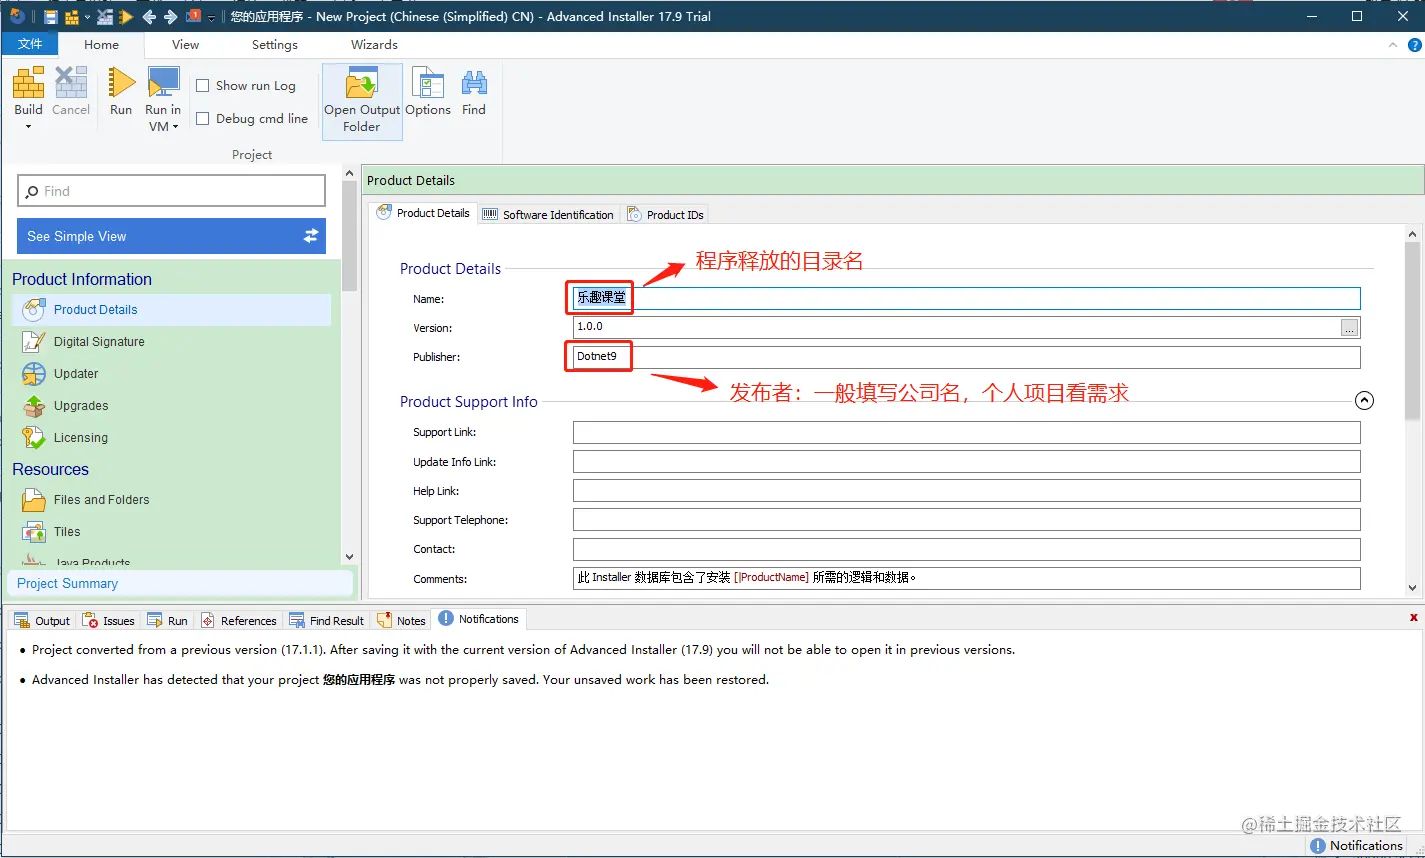The height and width of the screenshot is (858, 1425).
Task: Open the Tiles page in sidebar
Action: tap(67, 532)
